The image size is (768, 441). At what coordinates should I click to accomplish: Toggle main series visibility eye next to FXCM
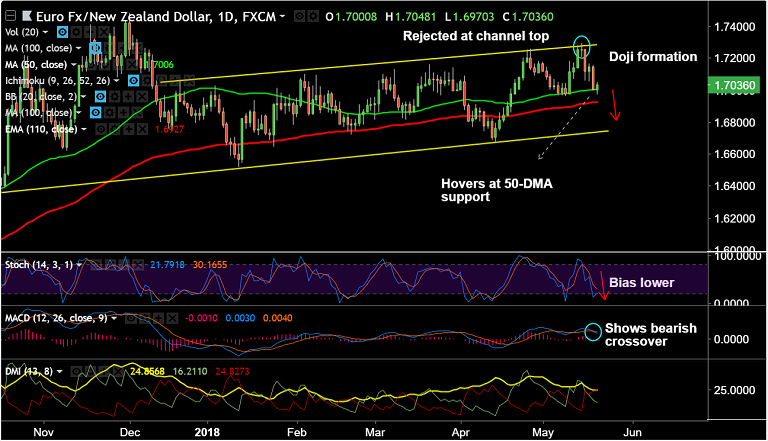pos(298,16)
